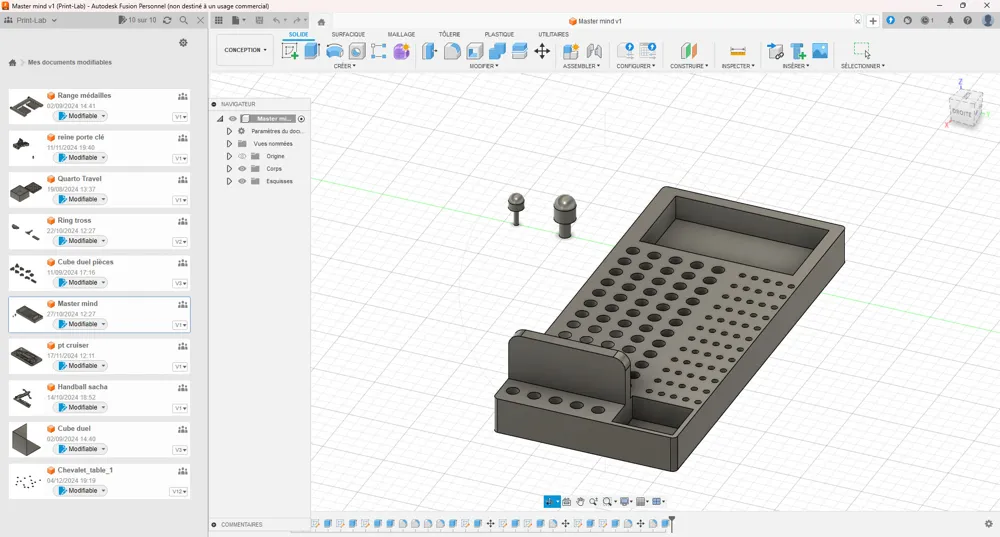Toggle visibility of Corps folder

pyautogui.click(x=242, y=169)
